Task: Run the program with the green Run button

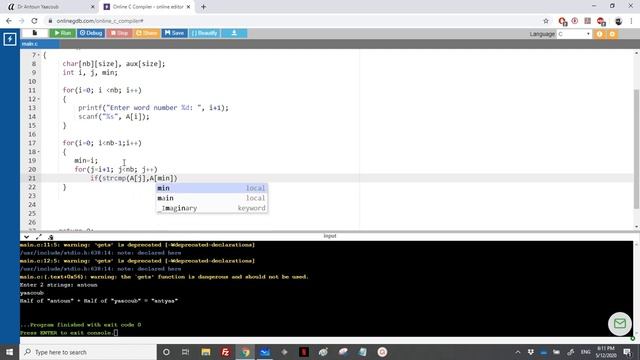Action: 62,33
